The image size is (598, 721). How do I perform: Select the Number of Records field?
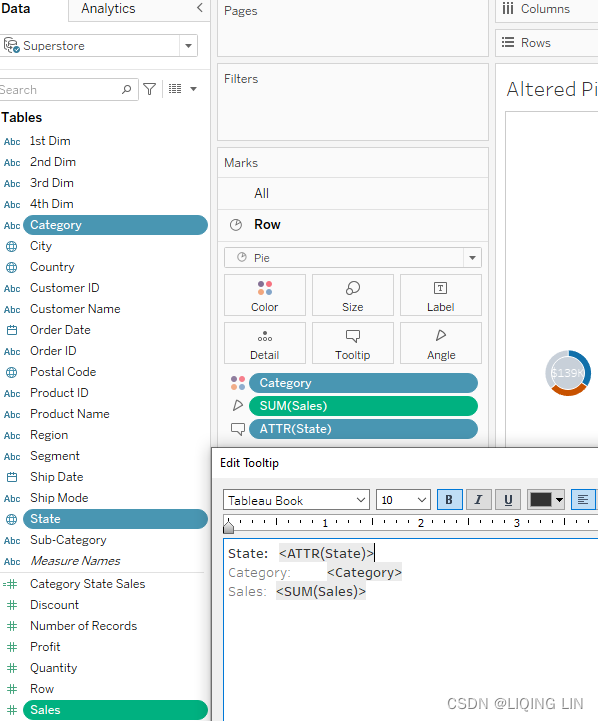click(84, 626)
